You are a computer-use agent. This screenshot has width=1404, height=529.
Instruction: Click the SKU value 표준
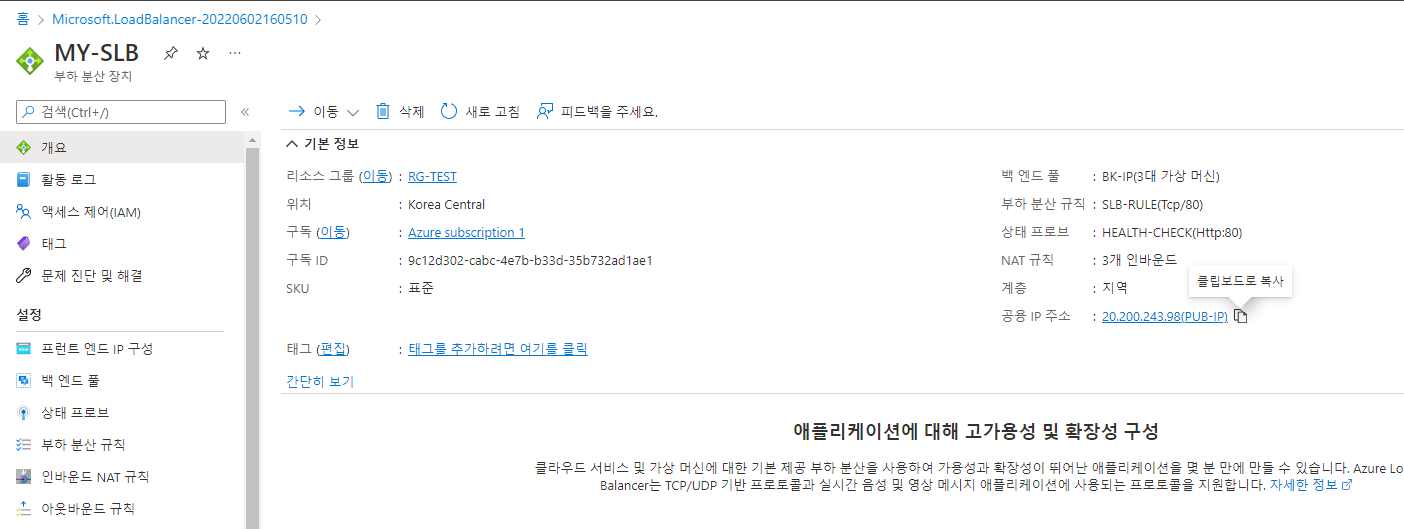(x=421, y=288)
